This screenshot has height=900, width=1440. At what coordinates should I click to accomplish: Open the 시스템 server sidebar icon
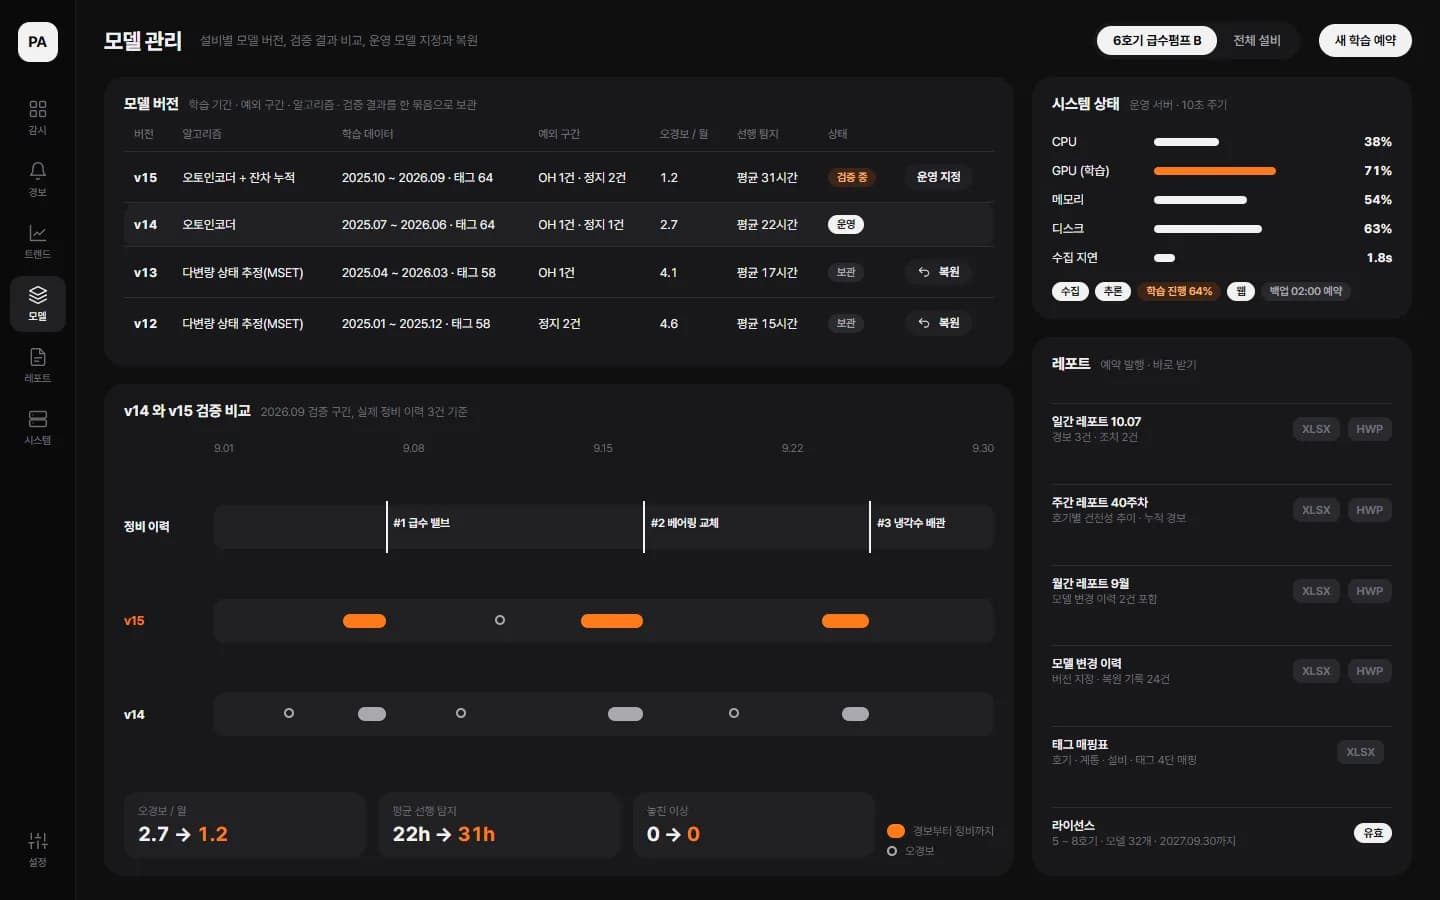click(37, 427)
